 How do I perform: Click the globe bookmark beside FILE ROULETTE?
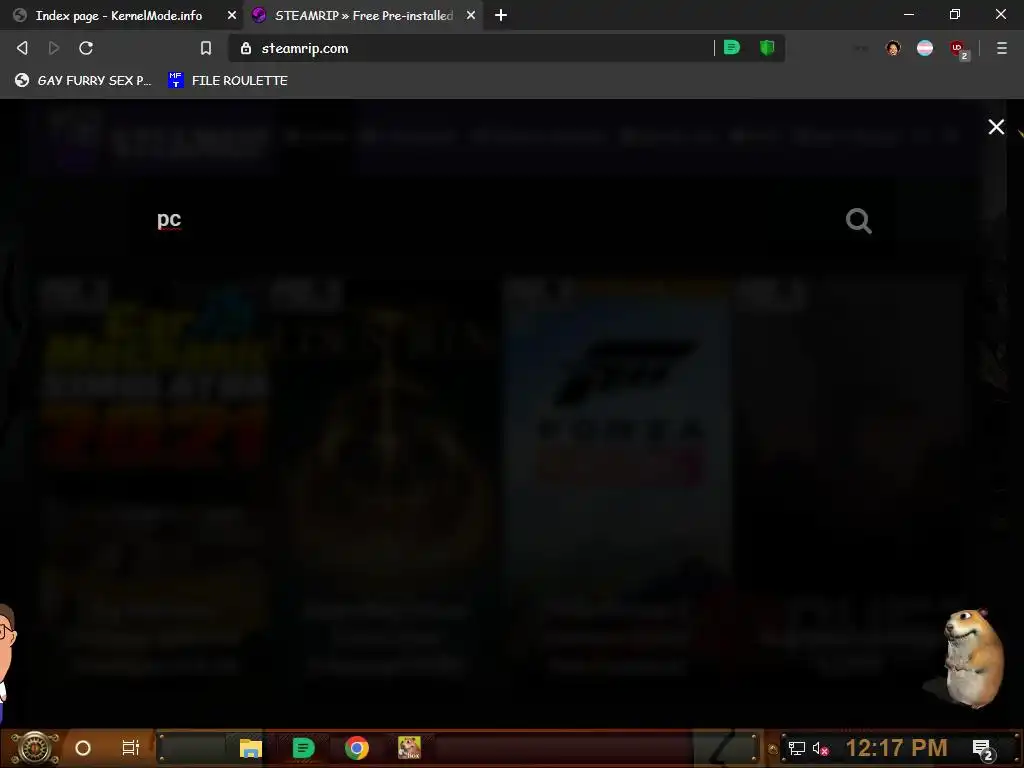tap(83, 80)
